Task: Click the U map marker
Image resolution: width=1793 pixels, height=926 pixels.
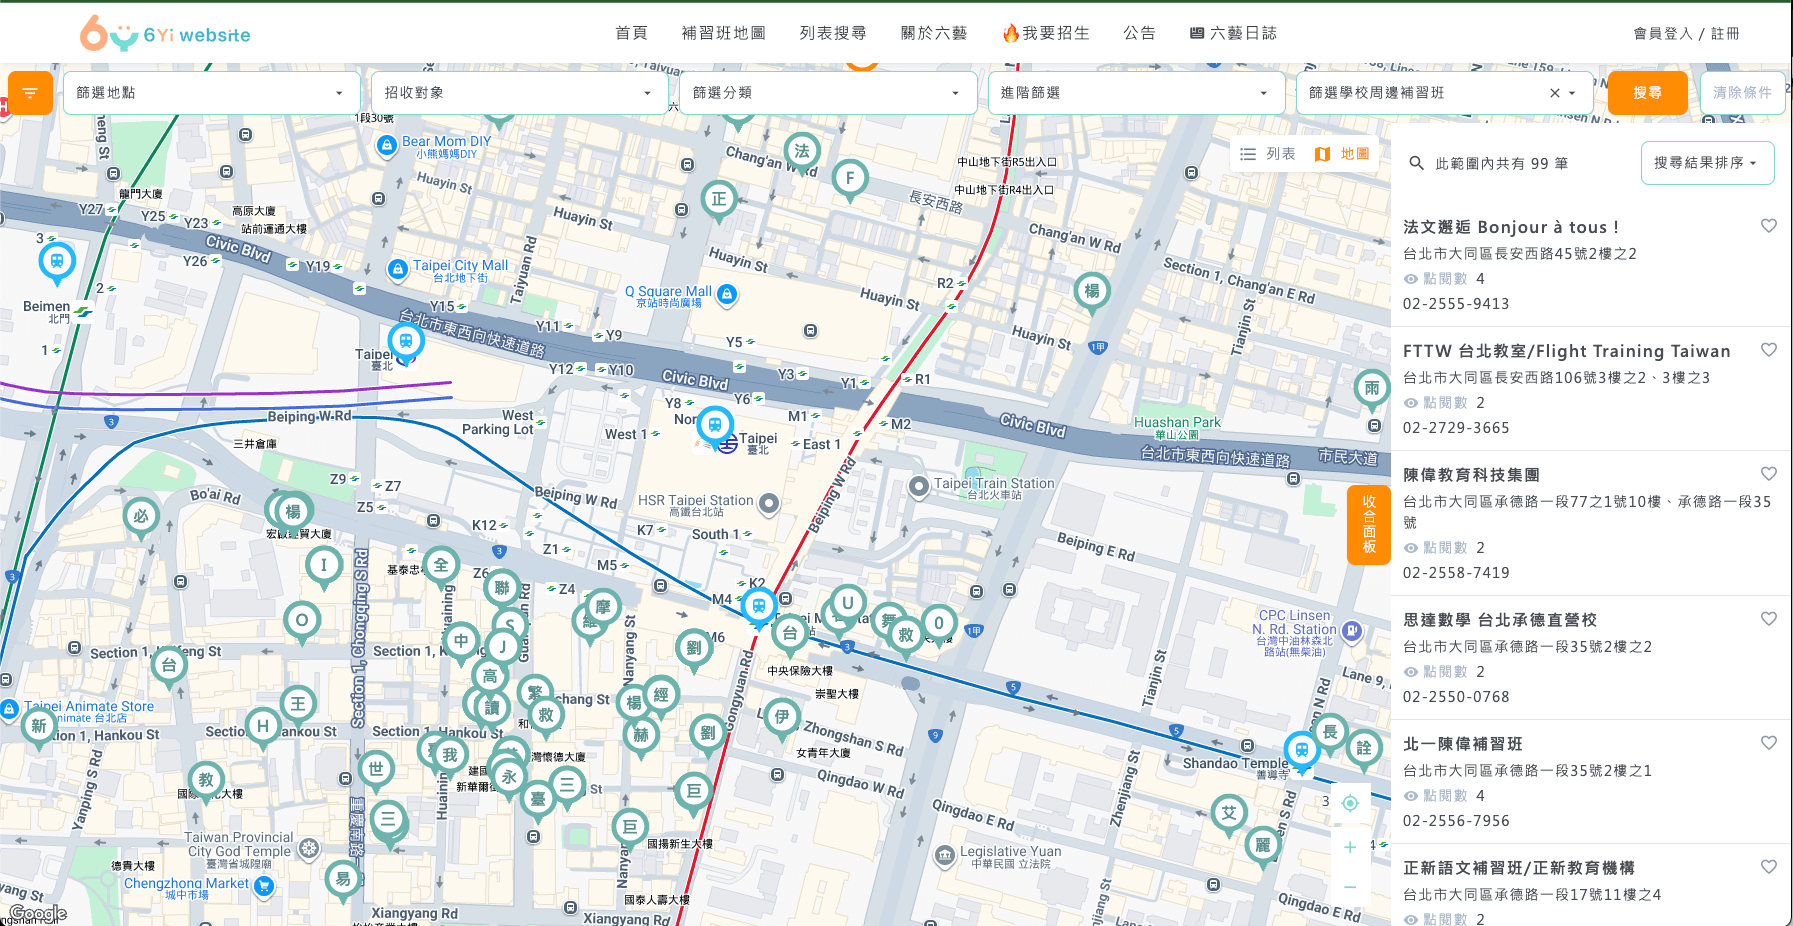Action: pos(848,603)
